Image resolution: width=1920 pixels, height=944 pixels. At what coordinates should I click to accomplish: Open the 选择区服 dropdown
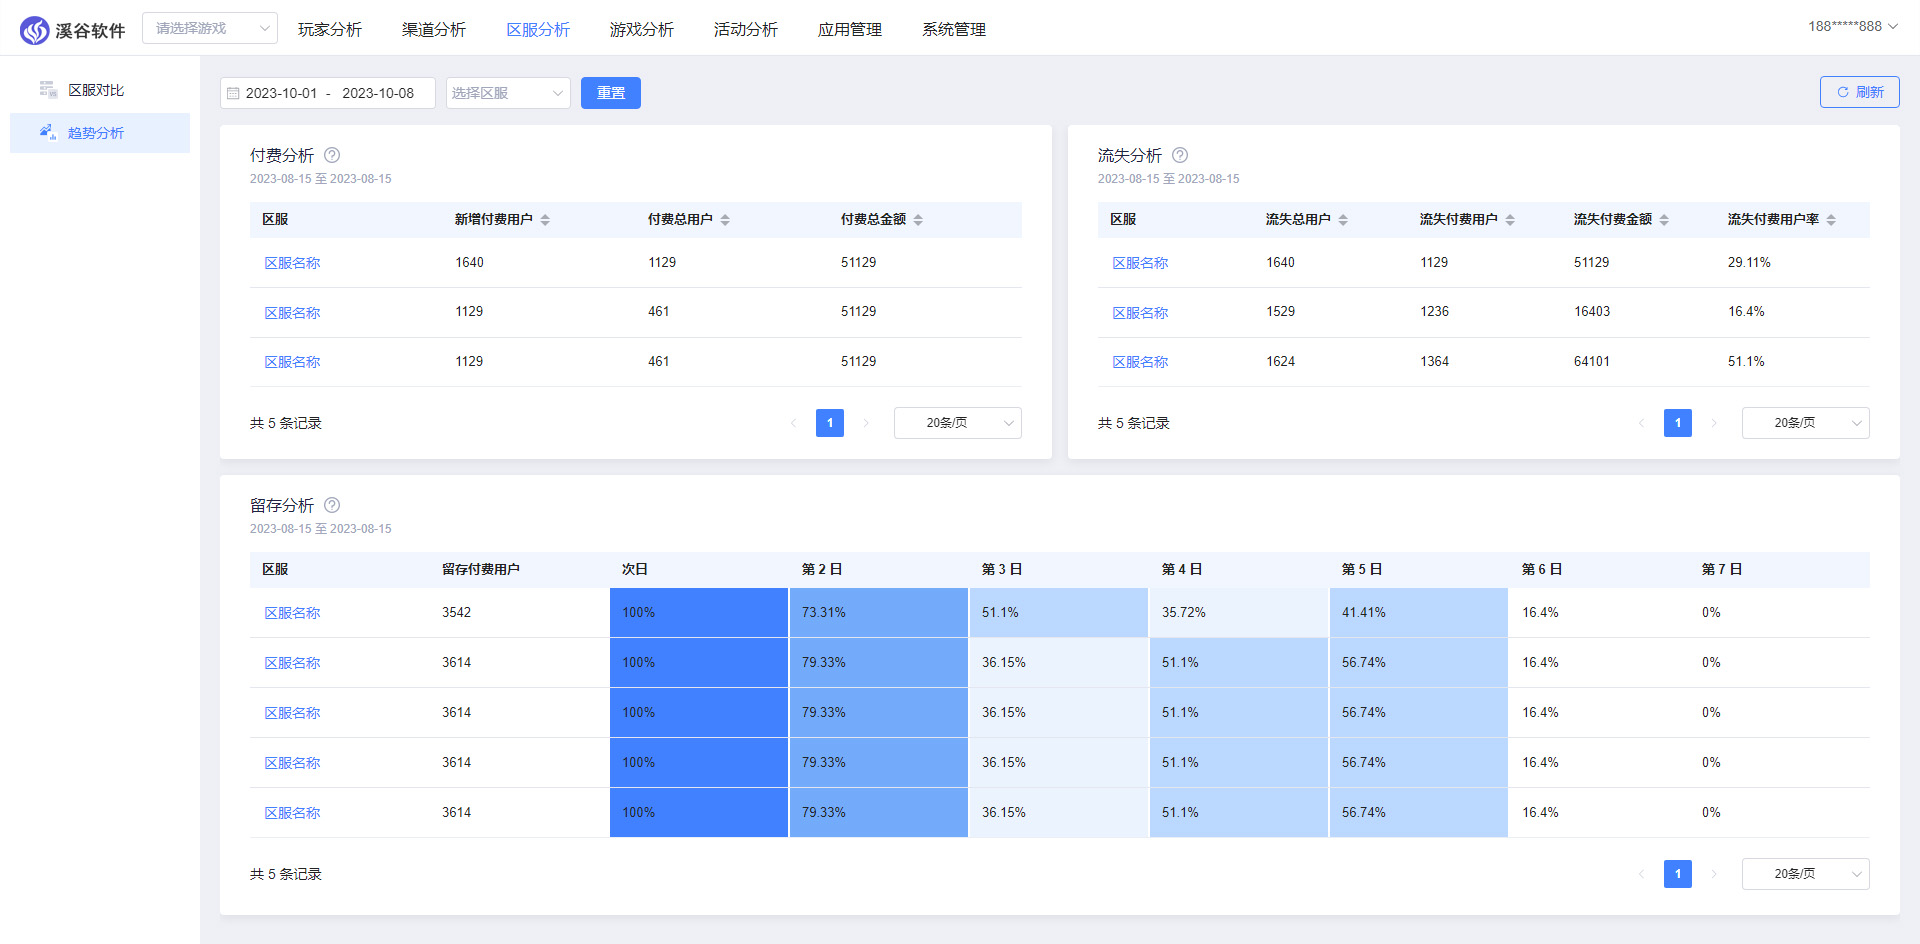pyautogui.click(x=508, y=93)
